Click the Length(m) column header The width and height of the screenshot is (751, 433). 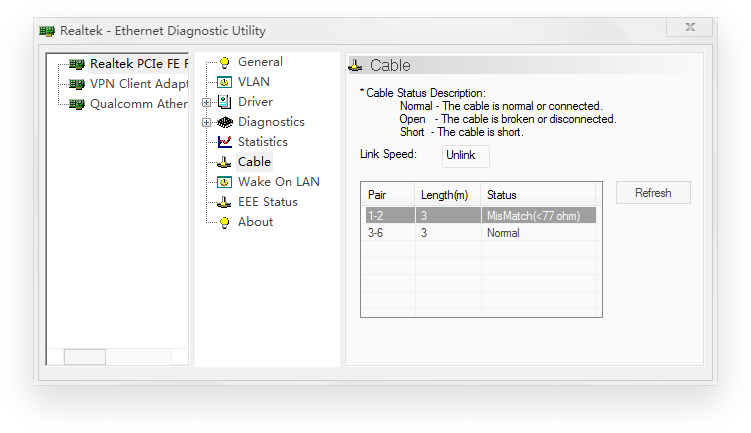[447, 195]
